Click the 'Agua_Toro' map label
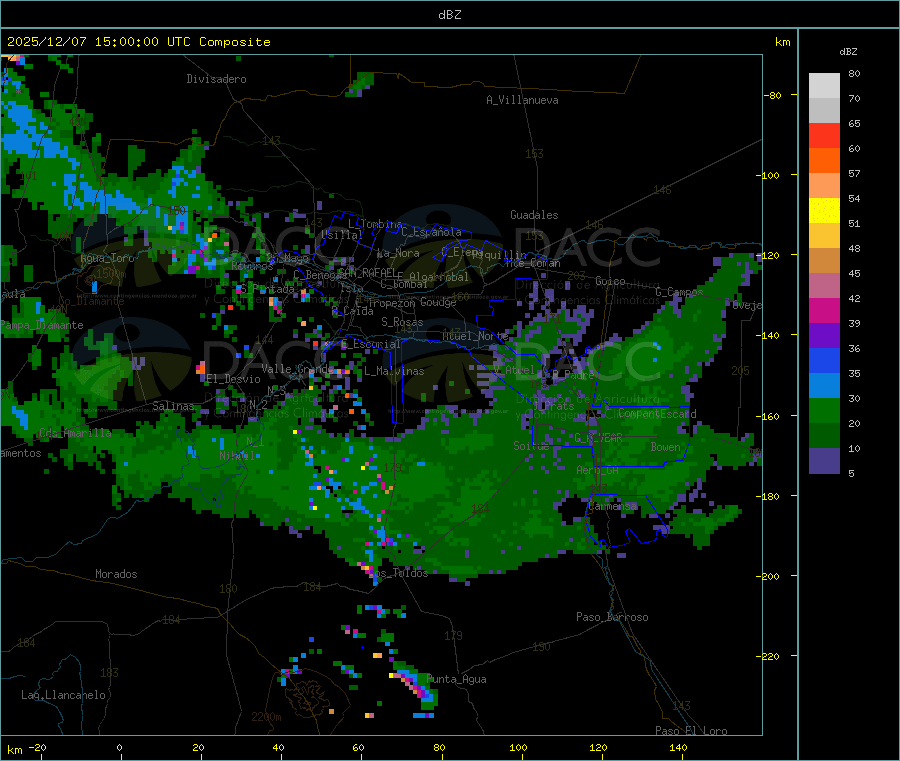Screen dimensions: 900x761 coord(107,258)
